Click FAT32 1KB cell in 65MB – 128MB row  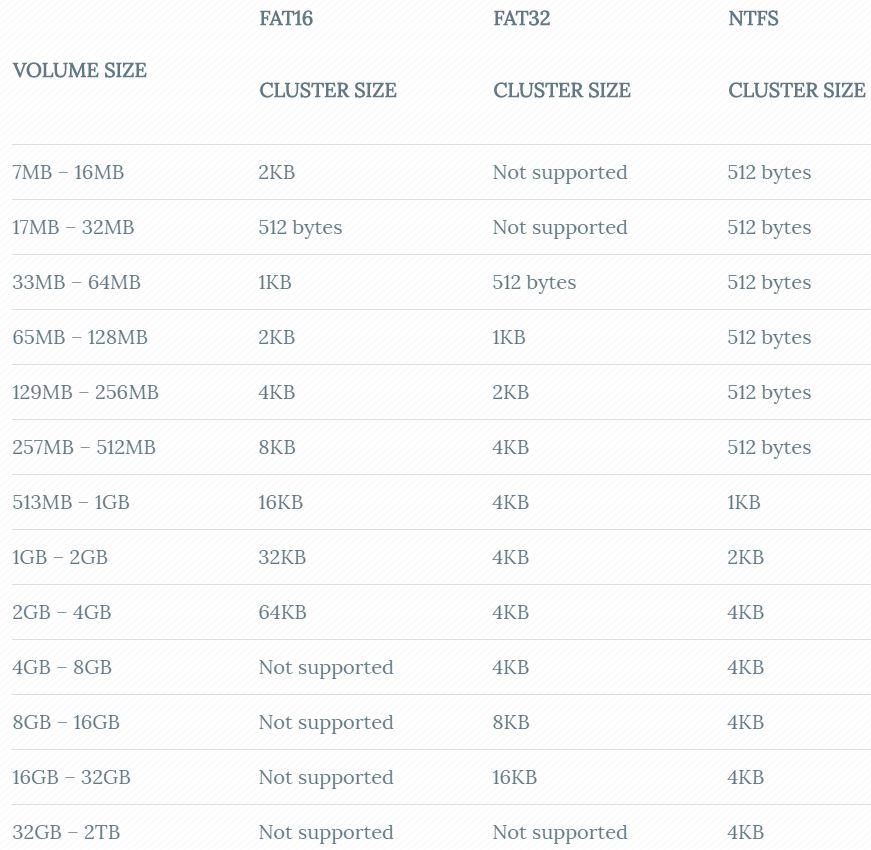coord(508,337)
